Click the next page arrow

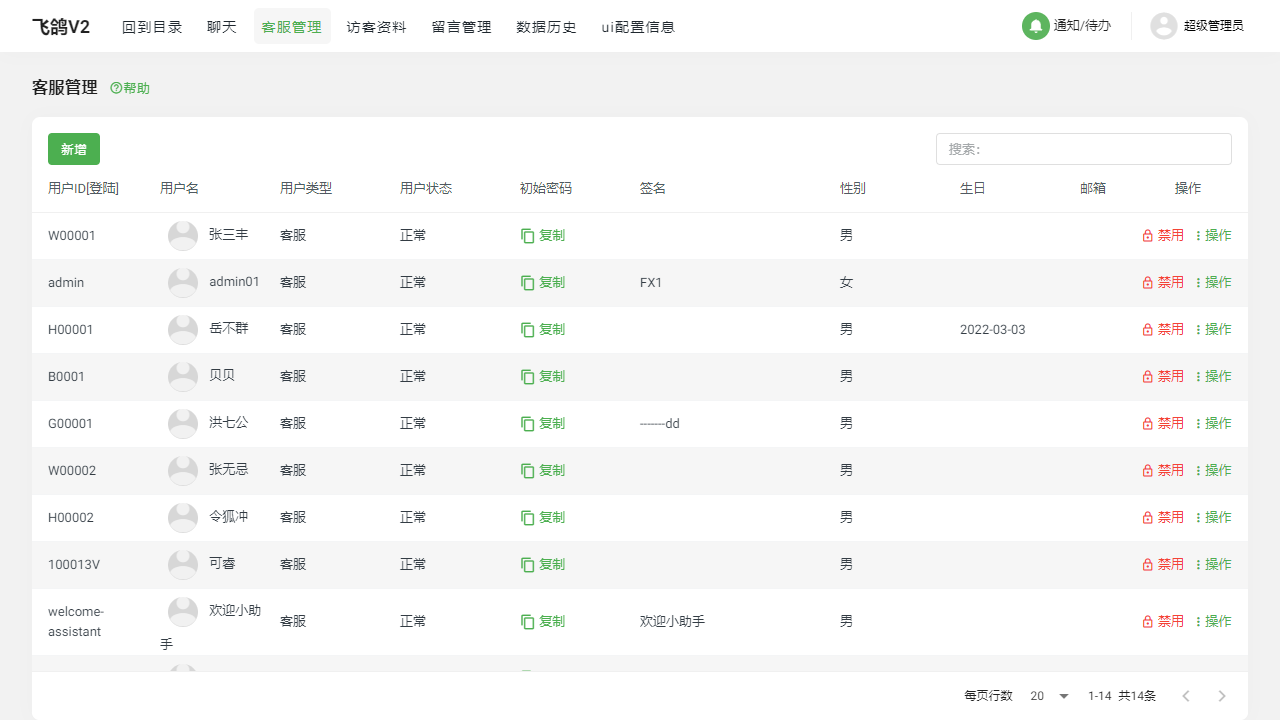1221,696
